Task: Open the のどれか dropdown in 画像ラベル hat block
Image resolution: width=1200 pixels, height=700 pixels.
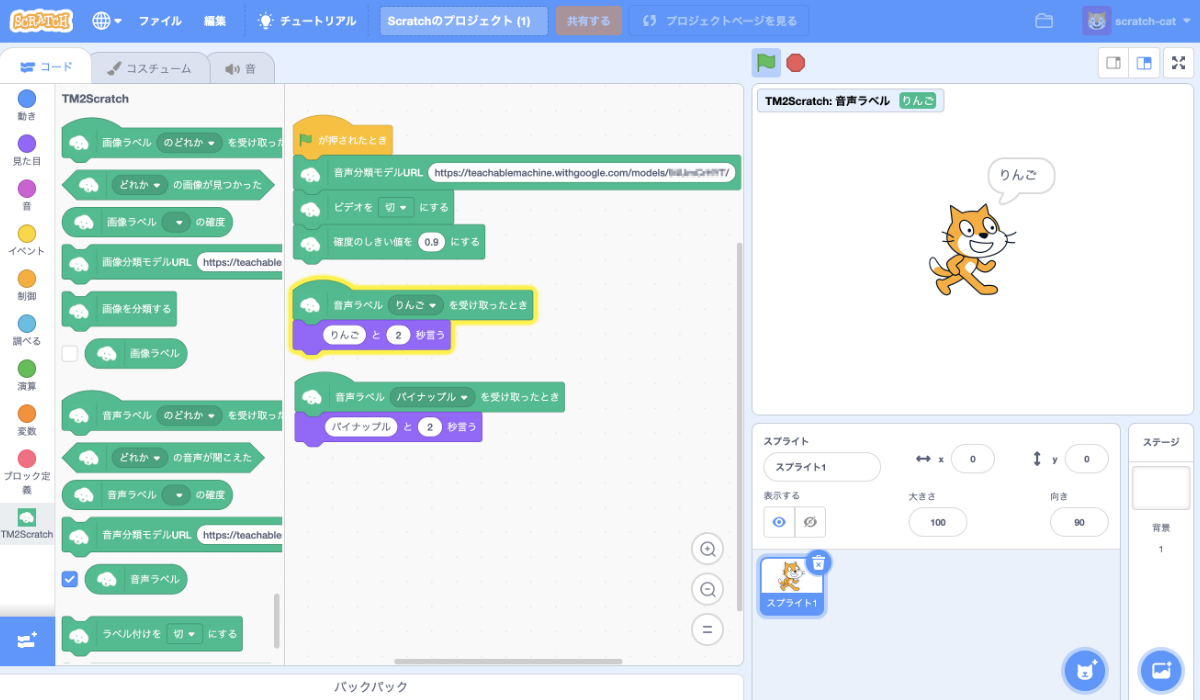Action: coord(188,143)
